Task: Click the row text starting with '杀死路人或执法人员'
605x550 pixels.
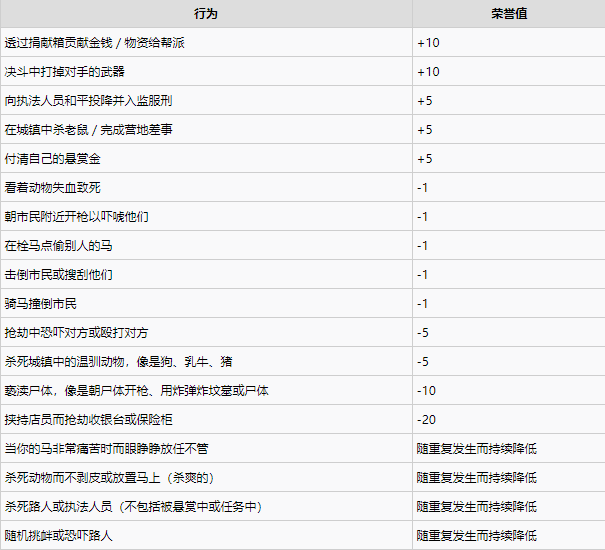Action: coord(134,506)
